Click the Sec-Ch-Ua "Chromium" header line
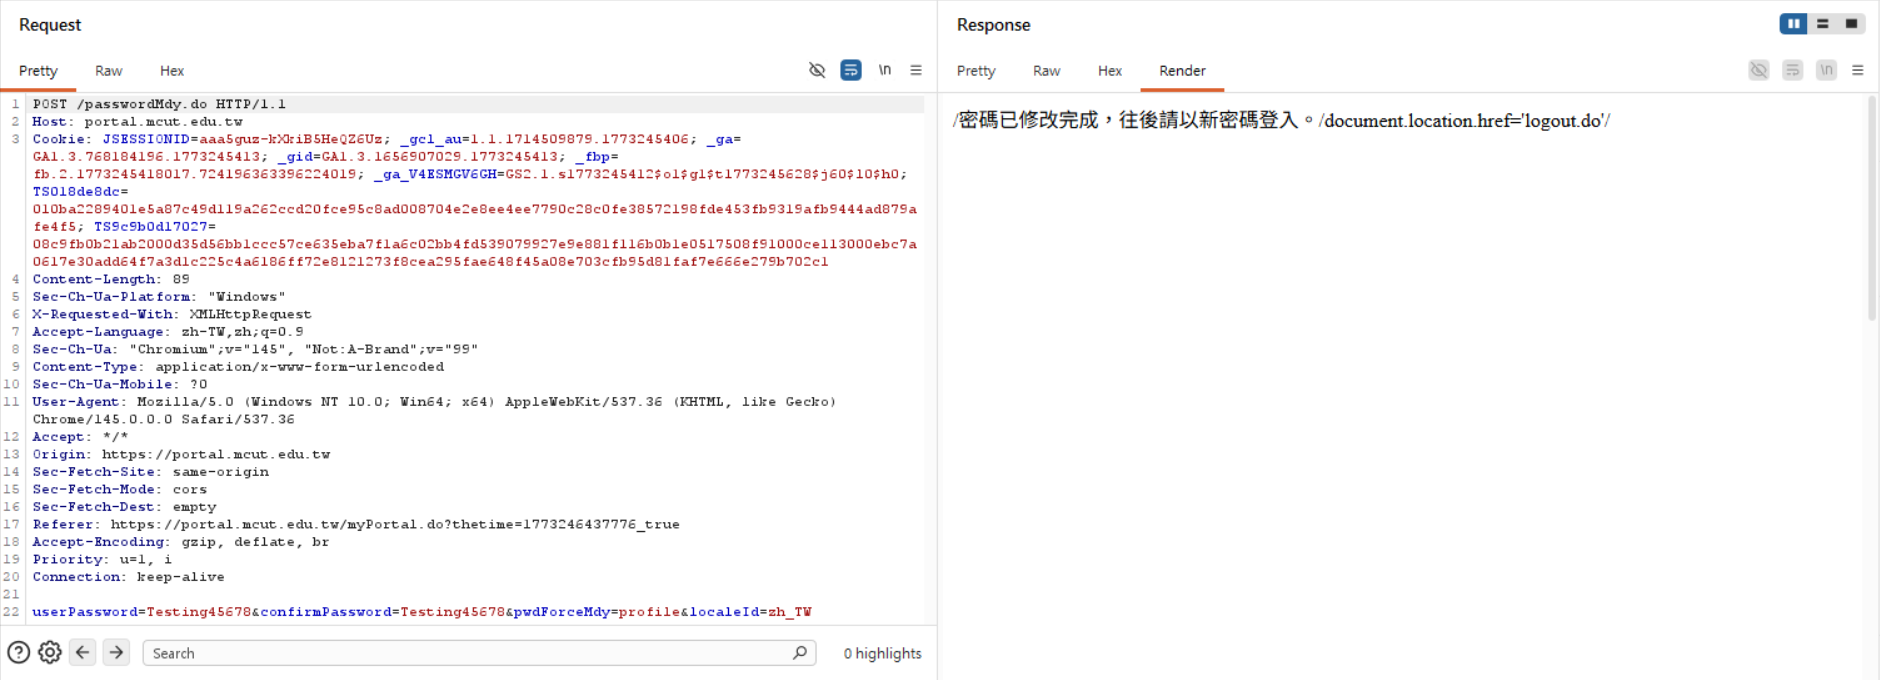The image size is (1880, 680). (255, 349)
